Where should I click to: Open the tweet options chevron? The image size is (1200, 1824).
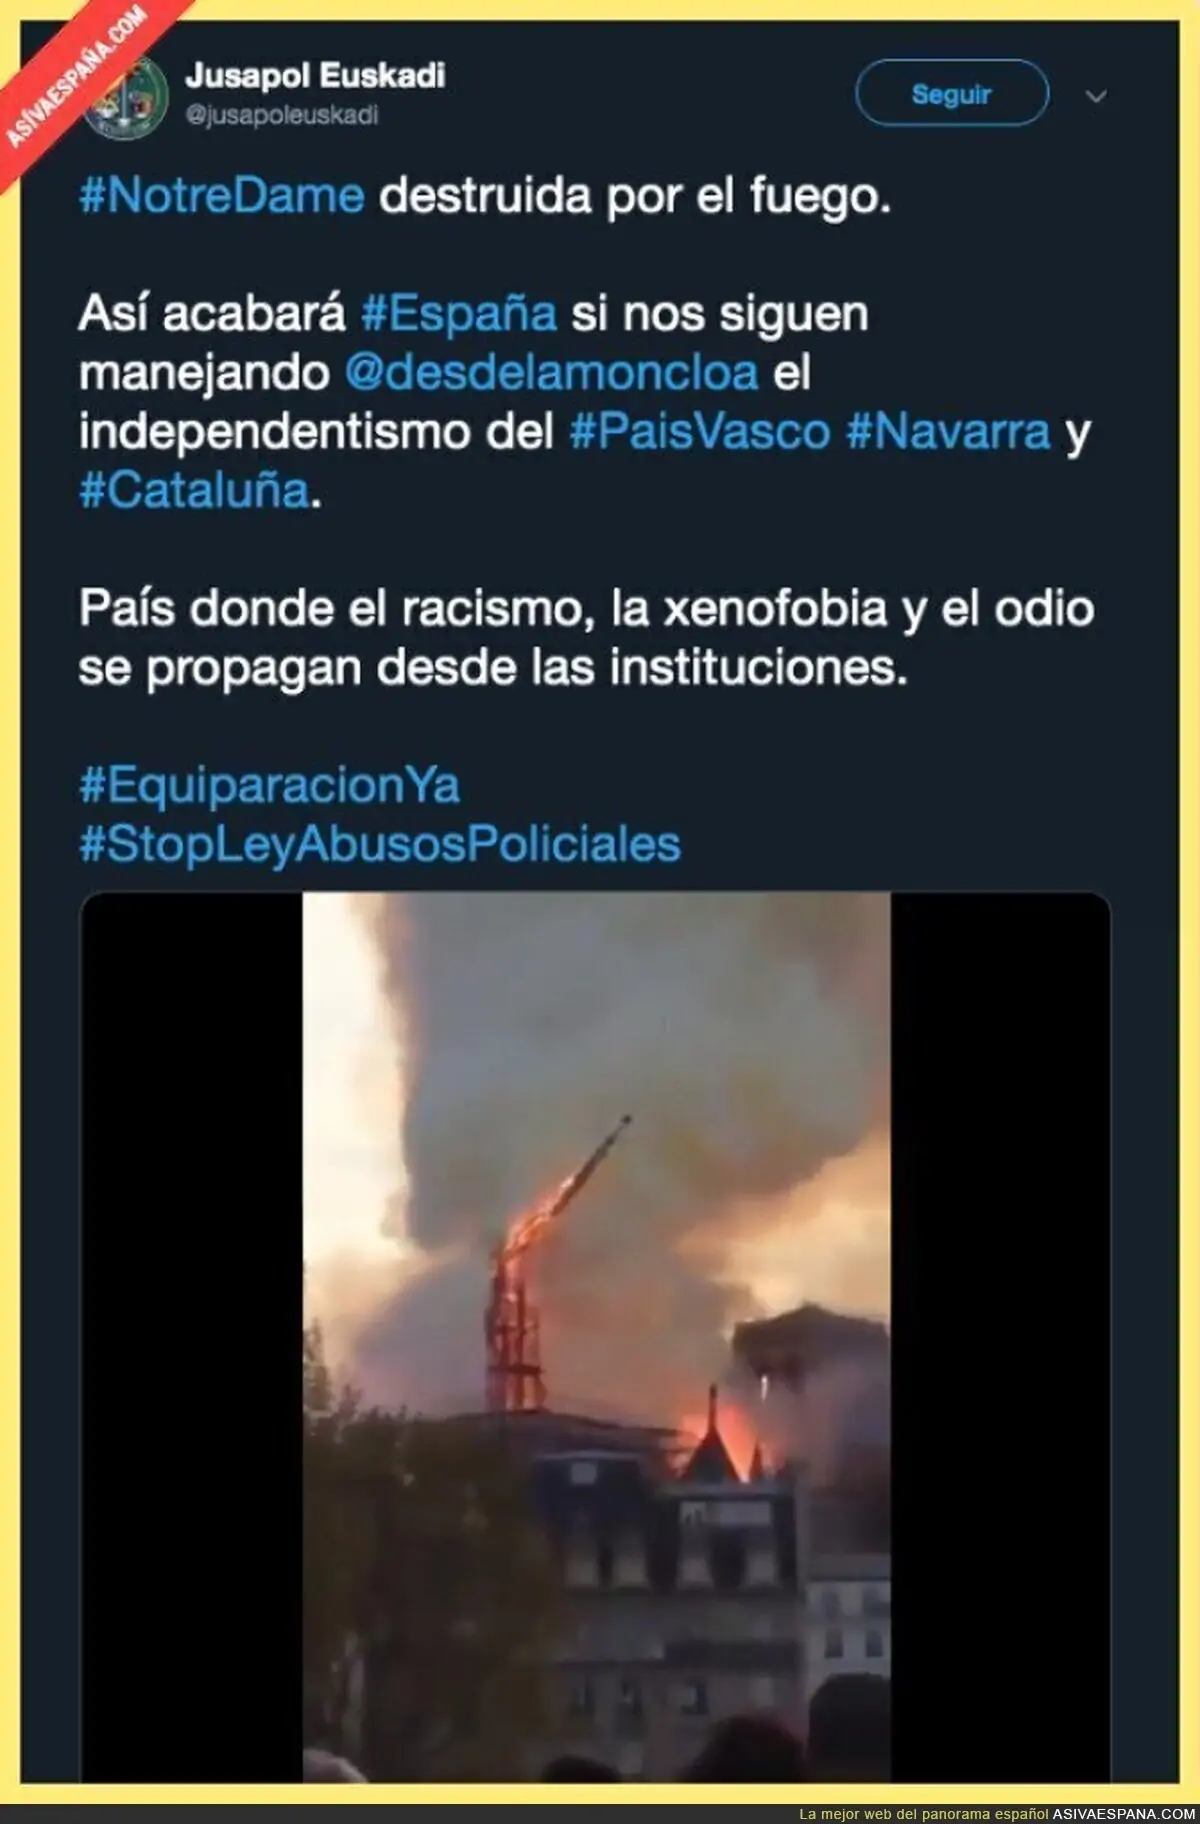(1096, 97)
